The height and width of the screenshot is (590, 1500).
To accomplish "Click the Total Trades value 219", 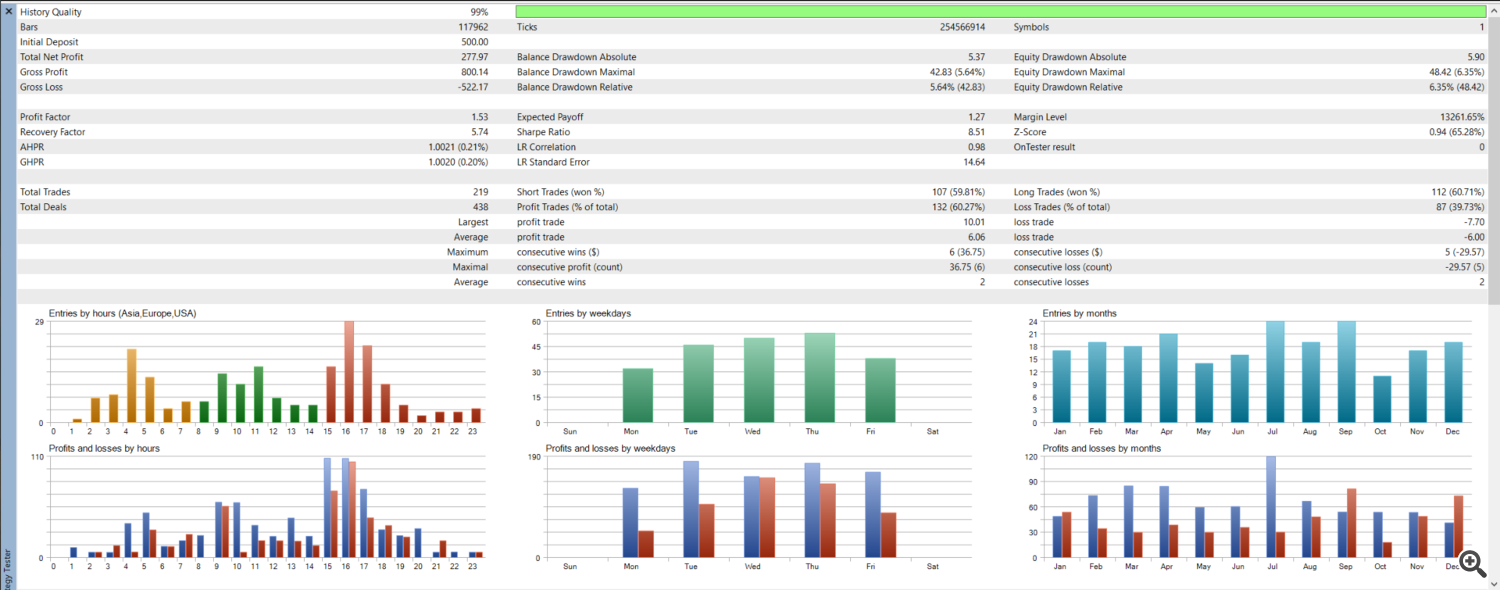I will point(480,192).
